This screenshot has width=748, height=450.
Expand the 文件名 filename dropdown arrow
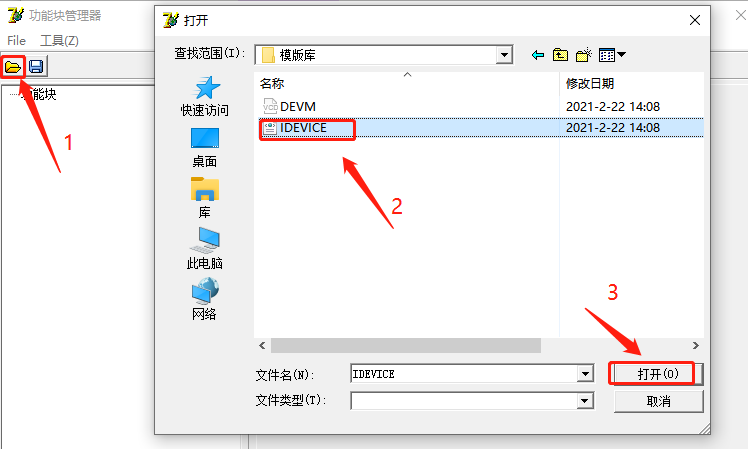click(x=585, y=374)
